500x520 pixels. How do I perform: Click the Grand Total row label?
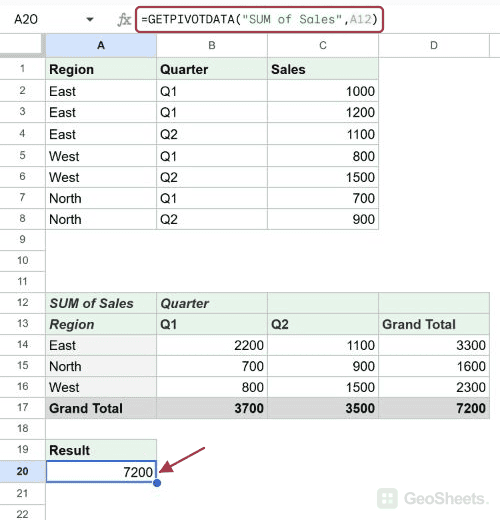[x=101, y=408]
